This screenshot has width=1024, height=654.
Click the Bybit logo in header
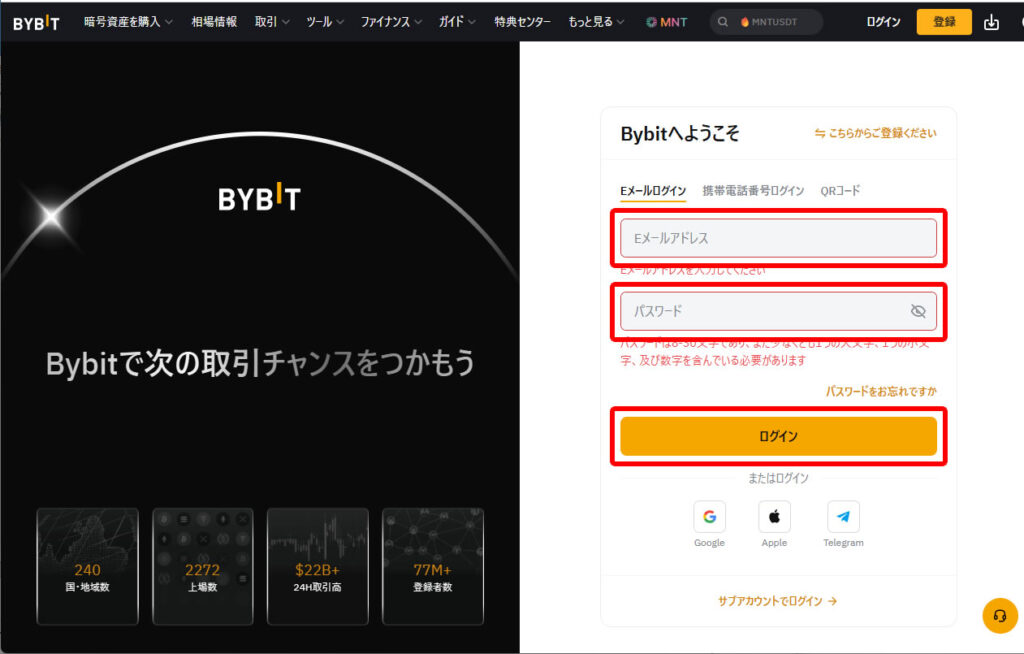pyautogui.click(x=36, y=22)
